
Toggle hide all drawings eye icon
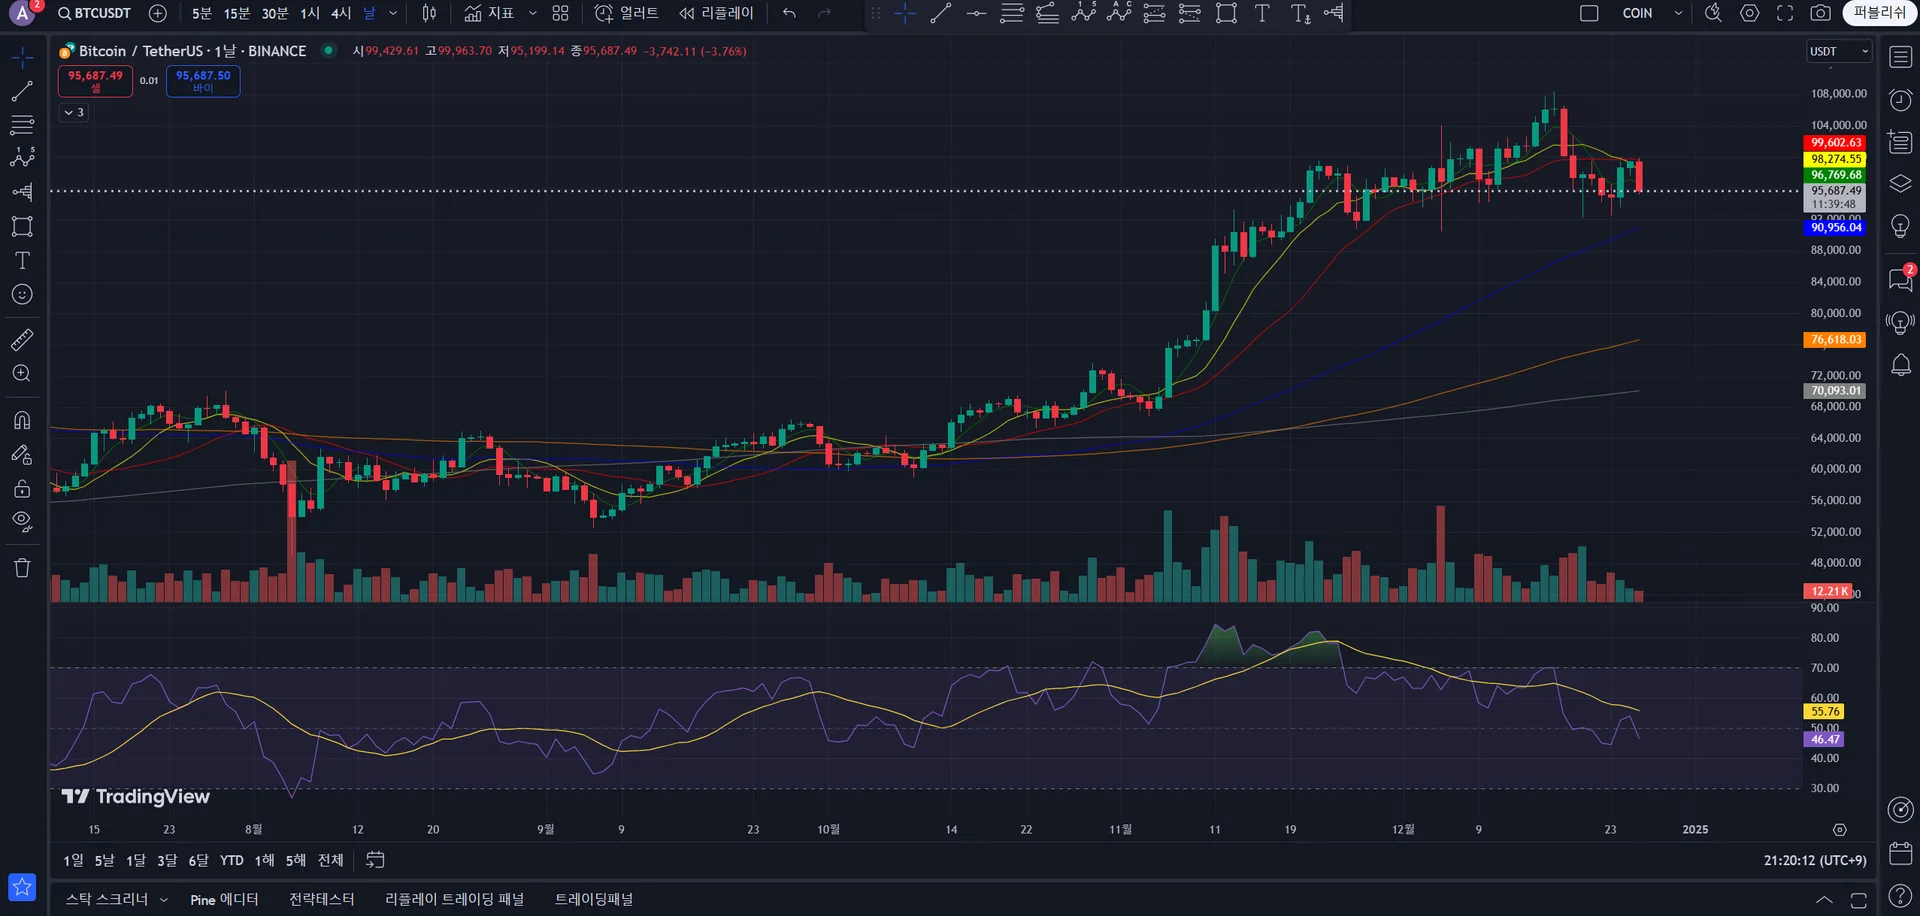[22, 521]
